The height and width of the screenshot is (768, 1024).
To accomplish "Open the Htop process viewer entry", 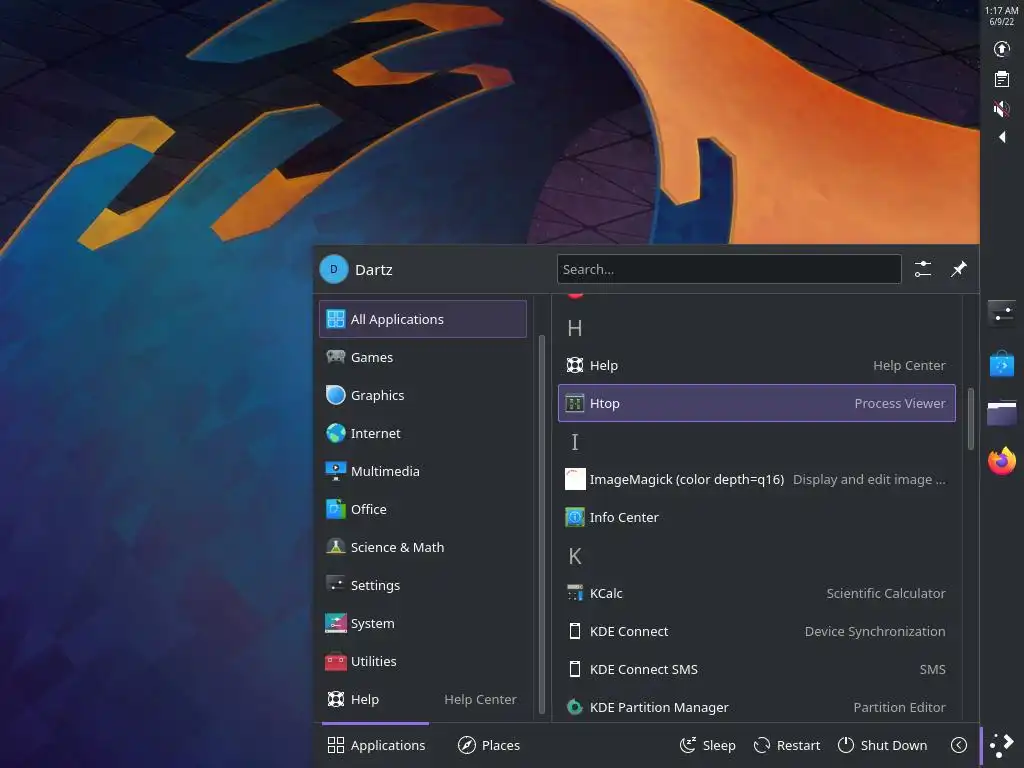I will (x=756, y=403).
